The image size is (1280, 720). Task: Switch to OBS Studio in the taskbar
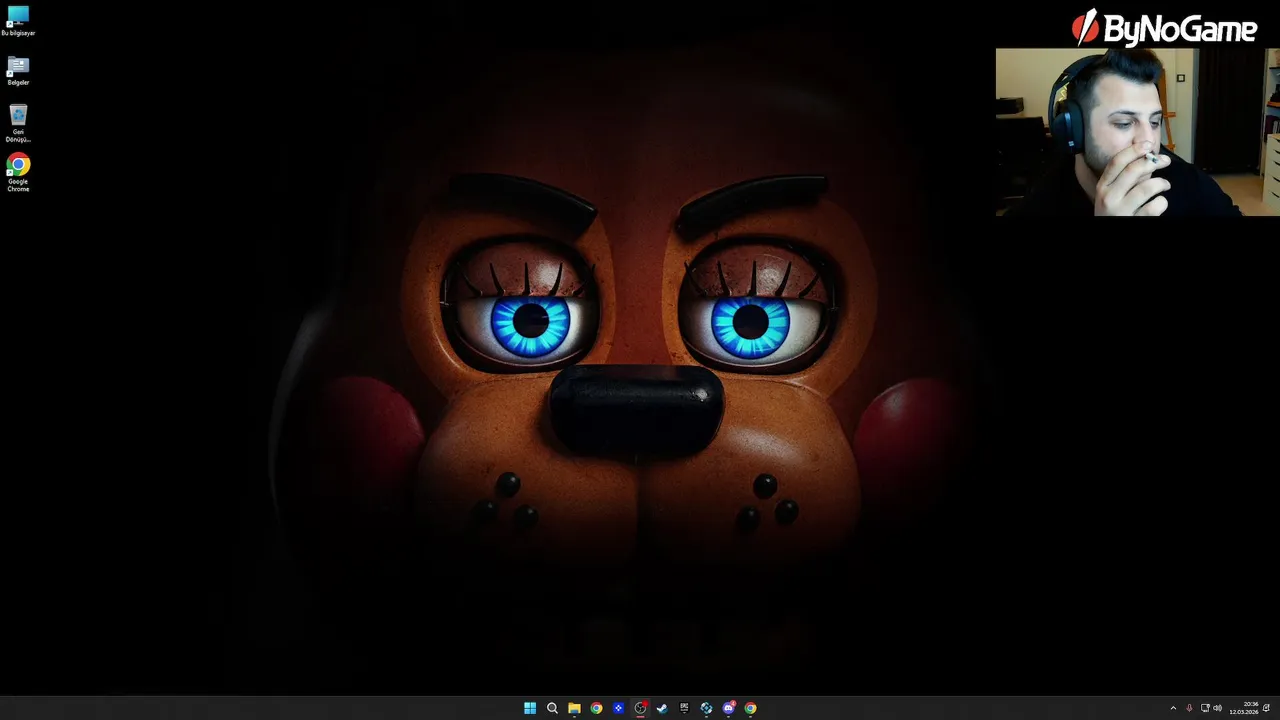click(x=640, y=708)
